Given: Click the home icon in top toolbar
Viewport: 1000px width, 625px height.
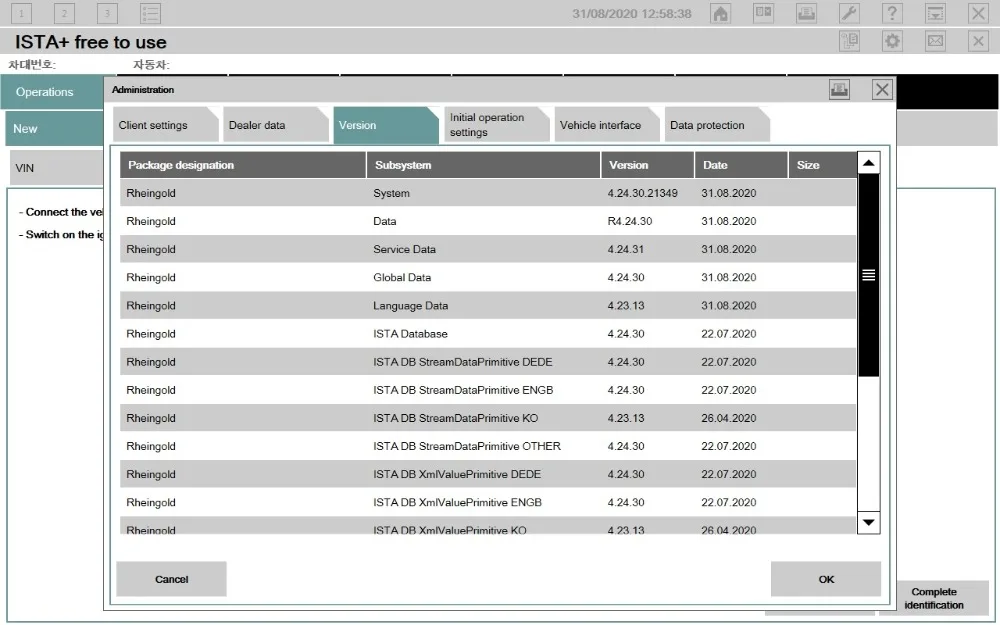Looking at the screenshot, I should (x=720, y=14).
